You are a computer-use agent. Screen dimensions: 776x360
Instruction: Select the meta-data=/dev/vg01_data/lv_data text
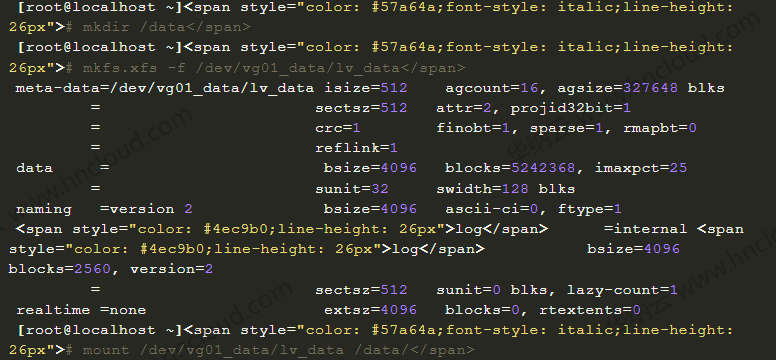pos(164,88)
